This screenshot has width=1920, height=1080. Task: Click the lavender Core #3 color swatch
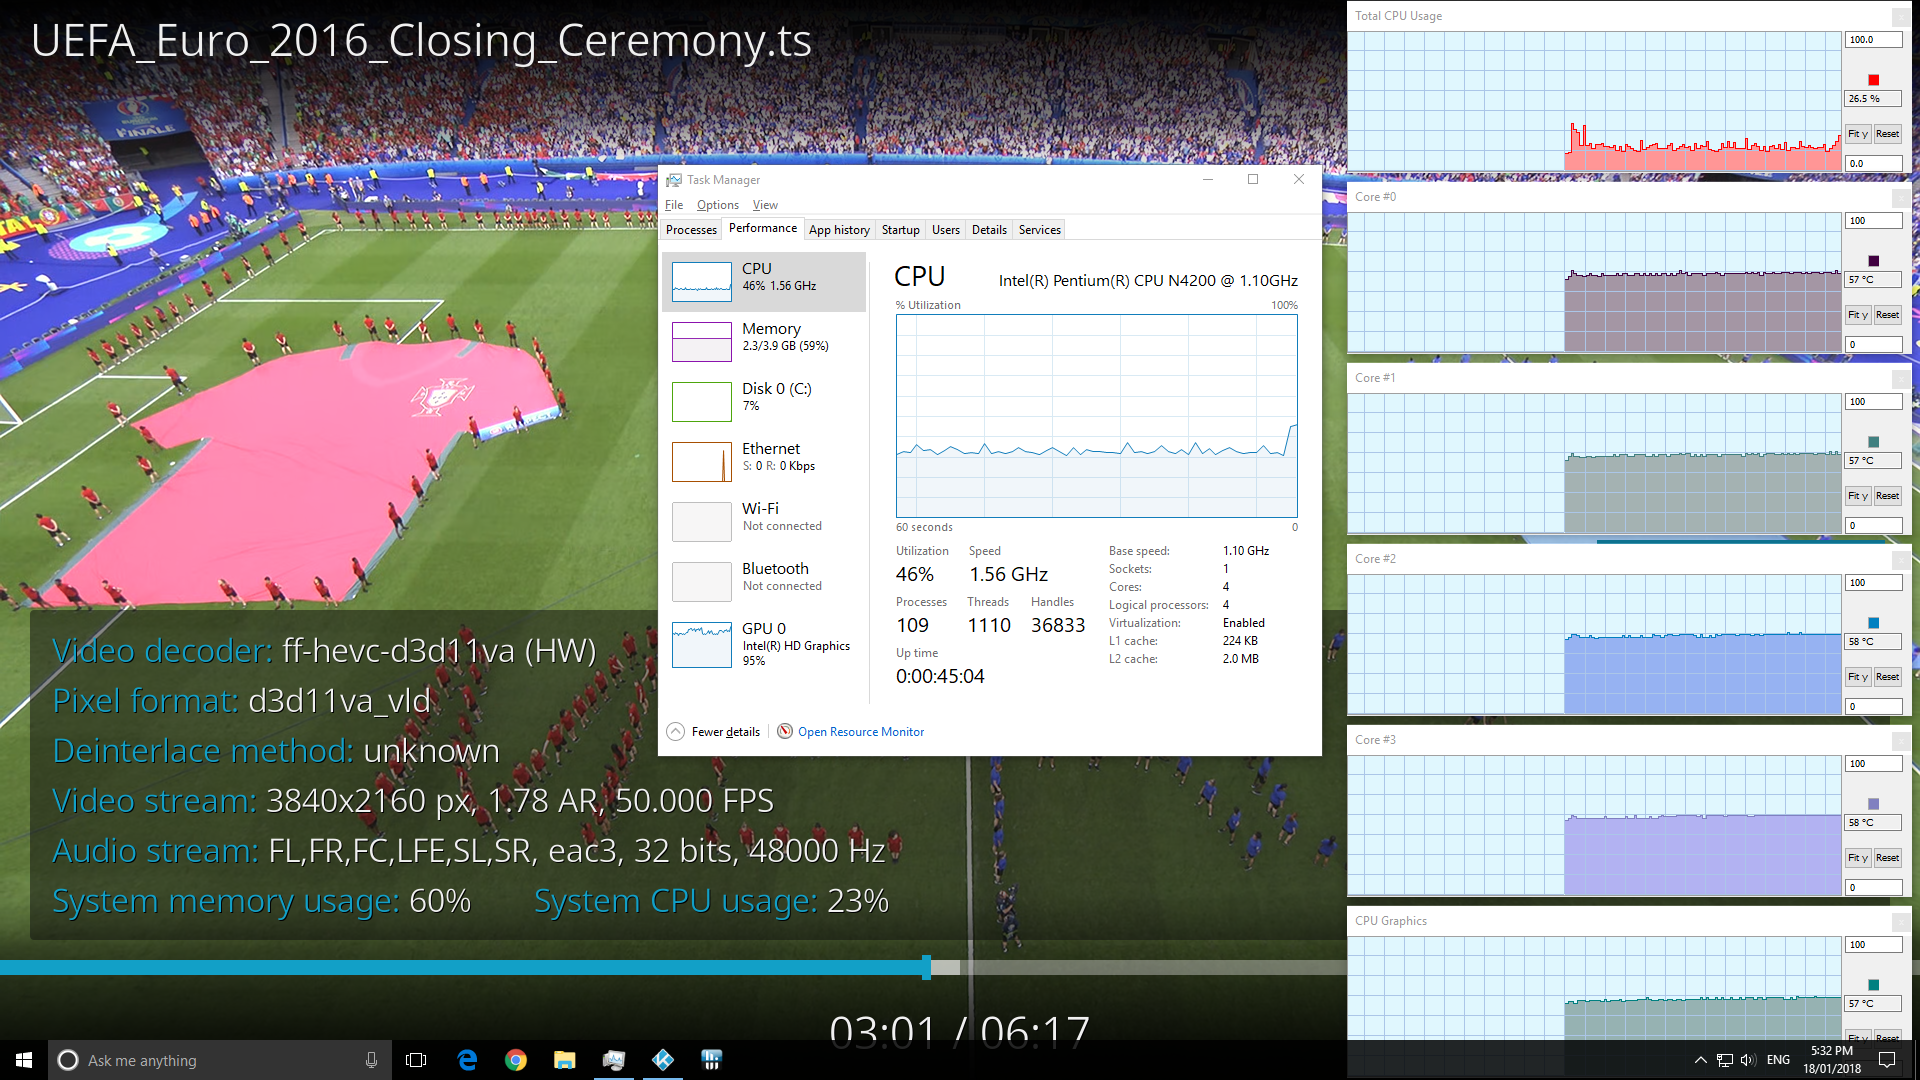click(x=1873, y=804)
